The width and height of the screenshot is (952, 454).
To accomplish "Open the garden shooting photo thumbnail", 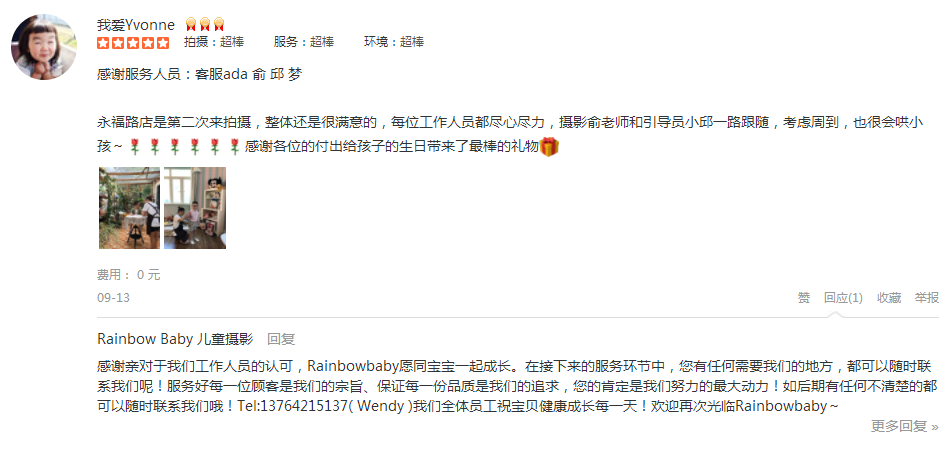I will [x=129, y=208].
